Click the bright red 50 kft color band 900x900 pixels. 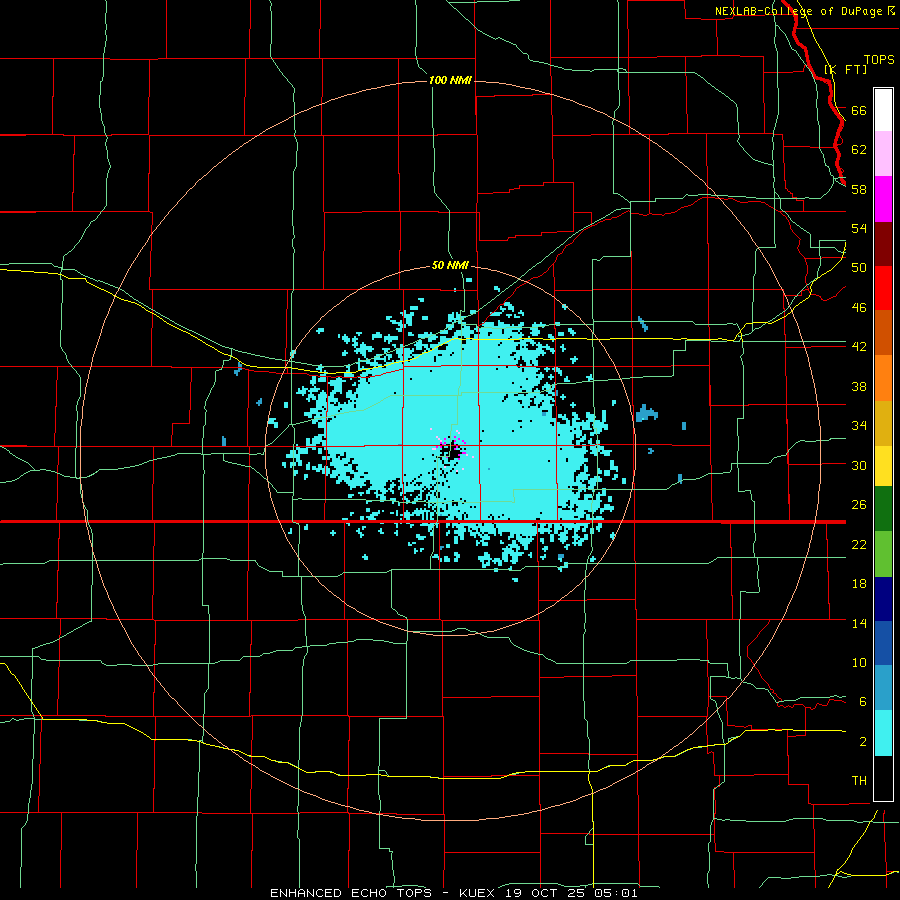click(x=883, y=288)
